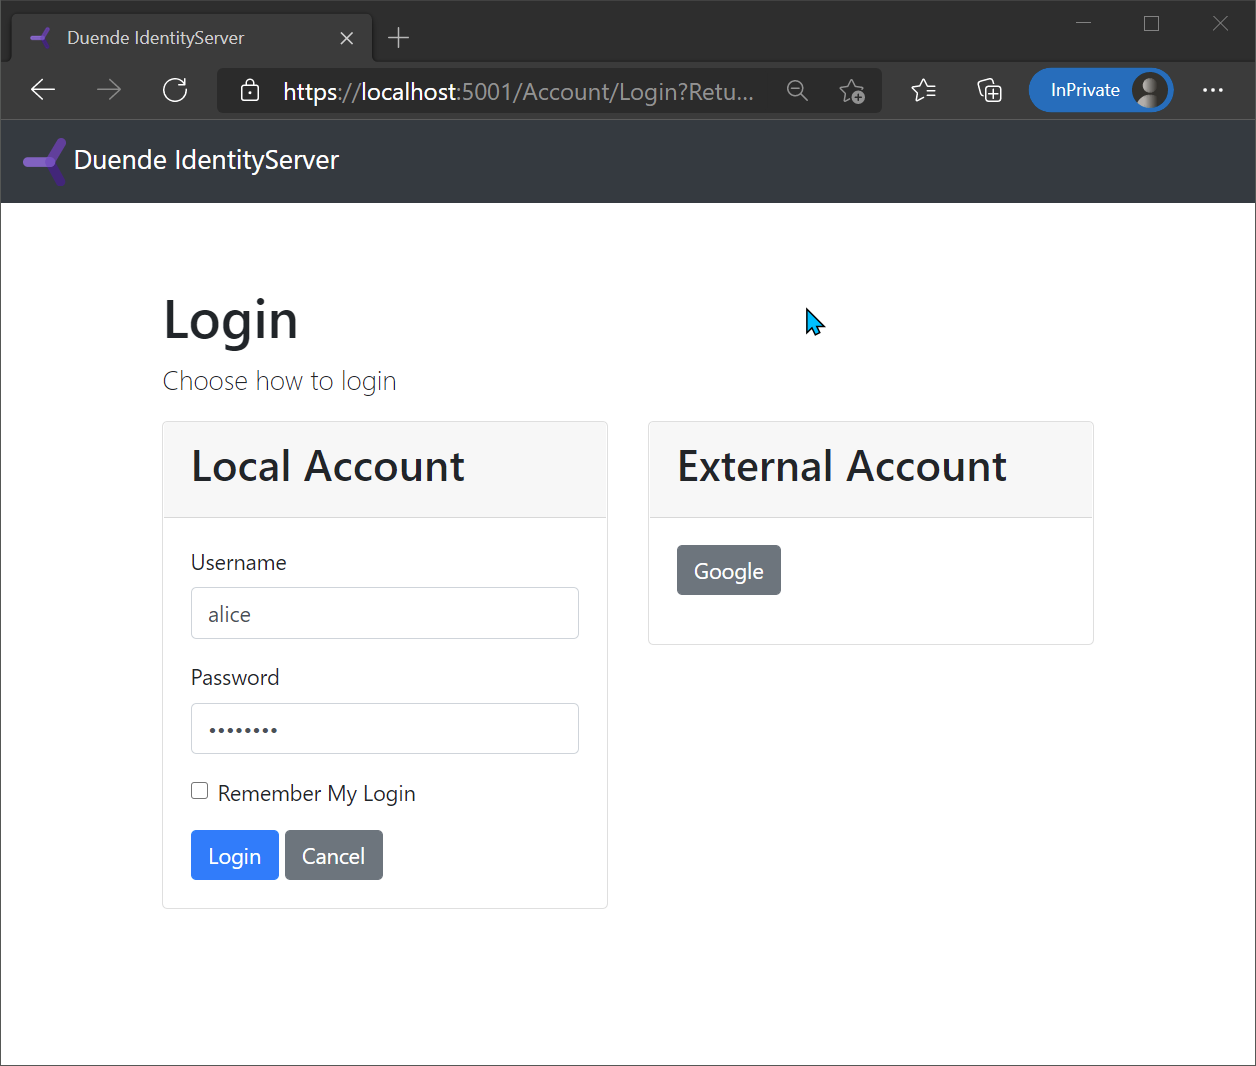Go back to the previous page
The height and width of the screenshot is (1066, 1256).
coord(43,90)
